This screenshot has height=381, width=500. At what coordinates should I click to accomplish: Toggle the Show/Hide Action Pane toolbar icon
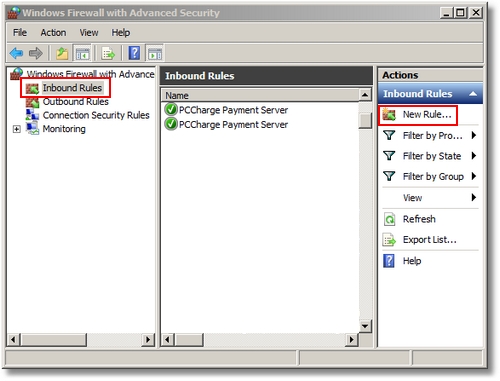tap(155, 53)
